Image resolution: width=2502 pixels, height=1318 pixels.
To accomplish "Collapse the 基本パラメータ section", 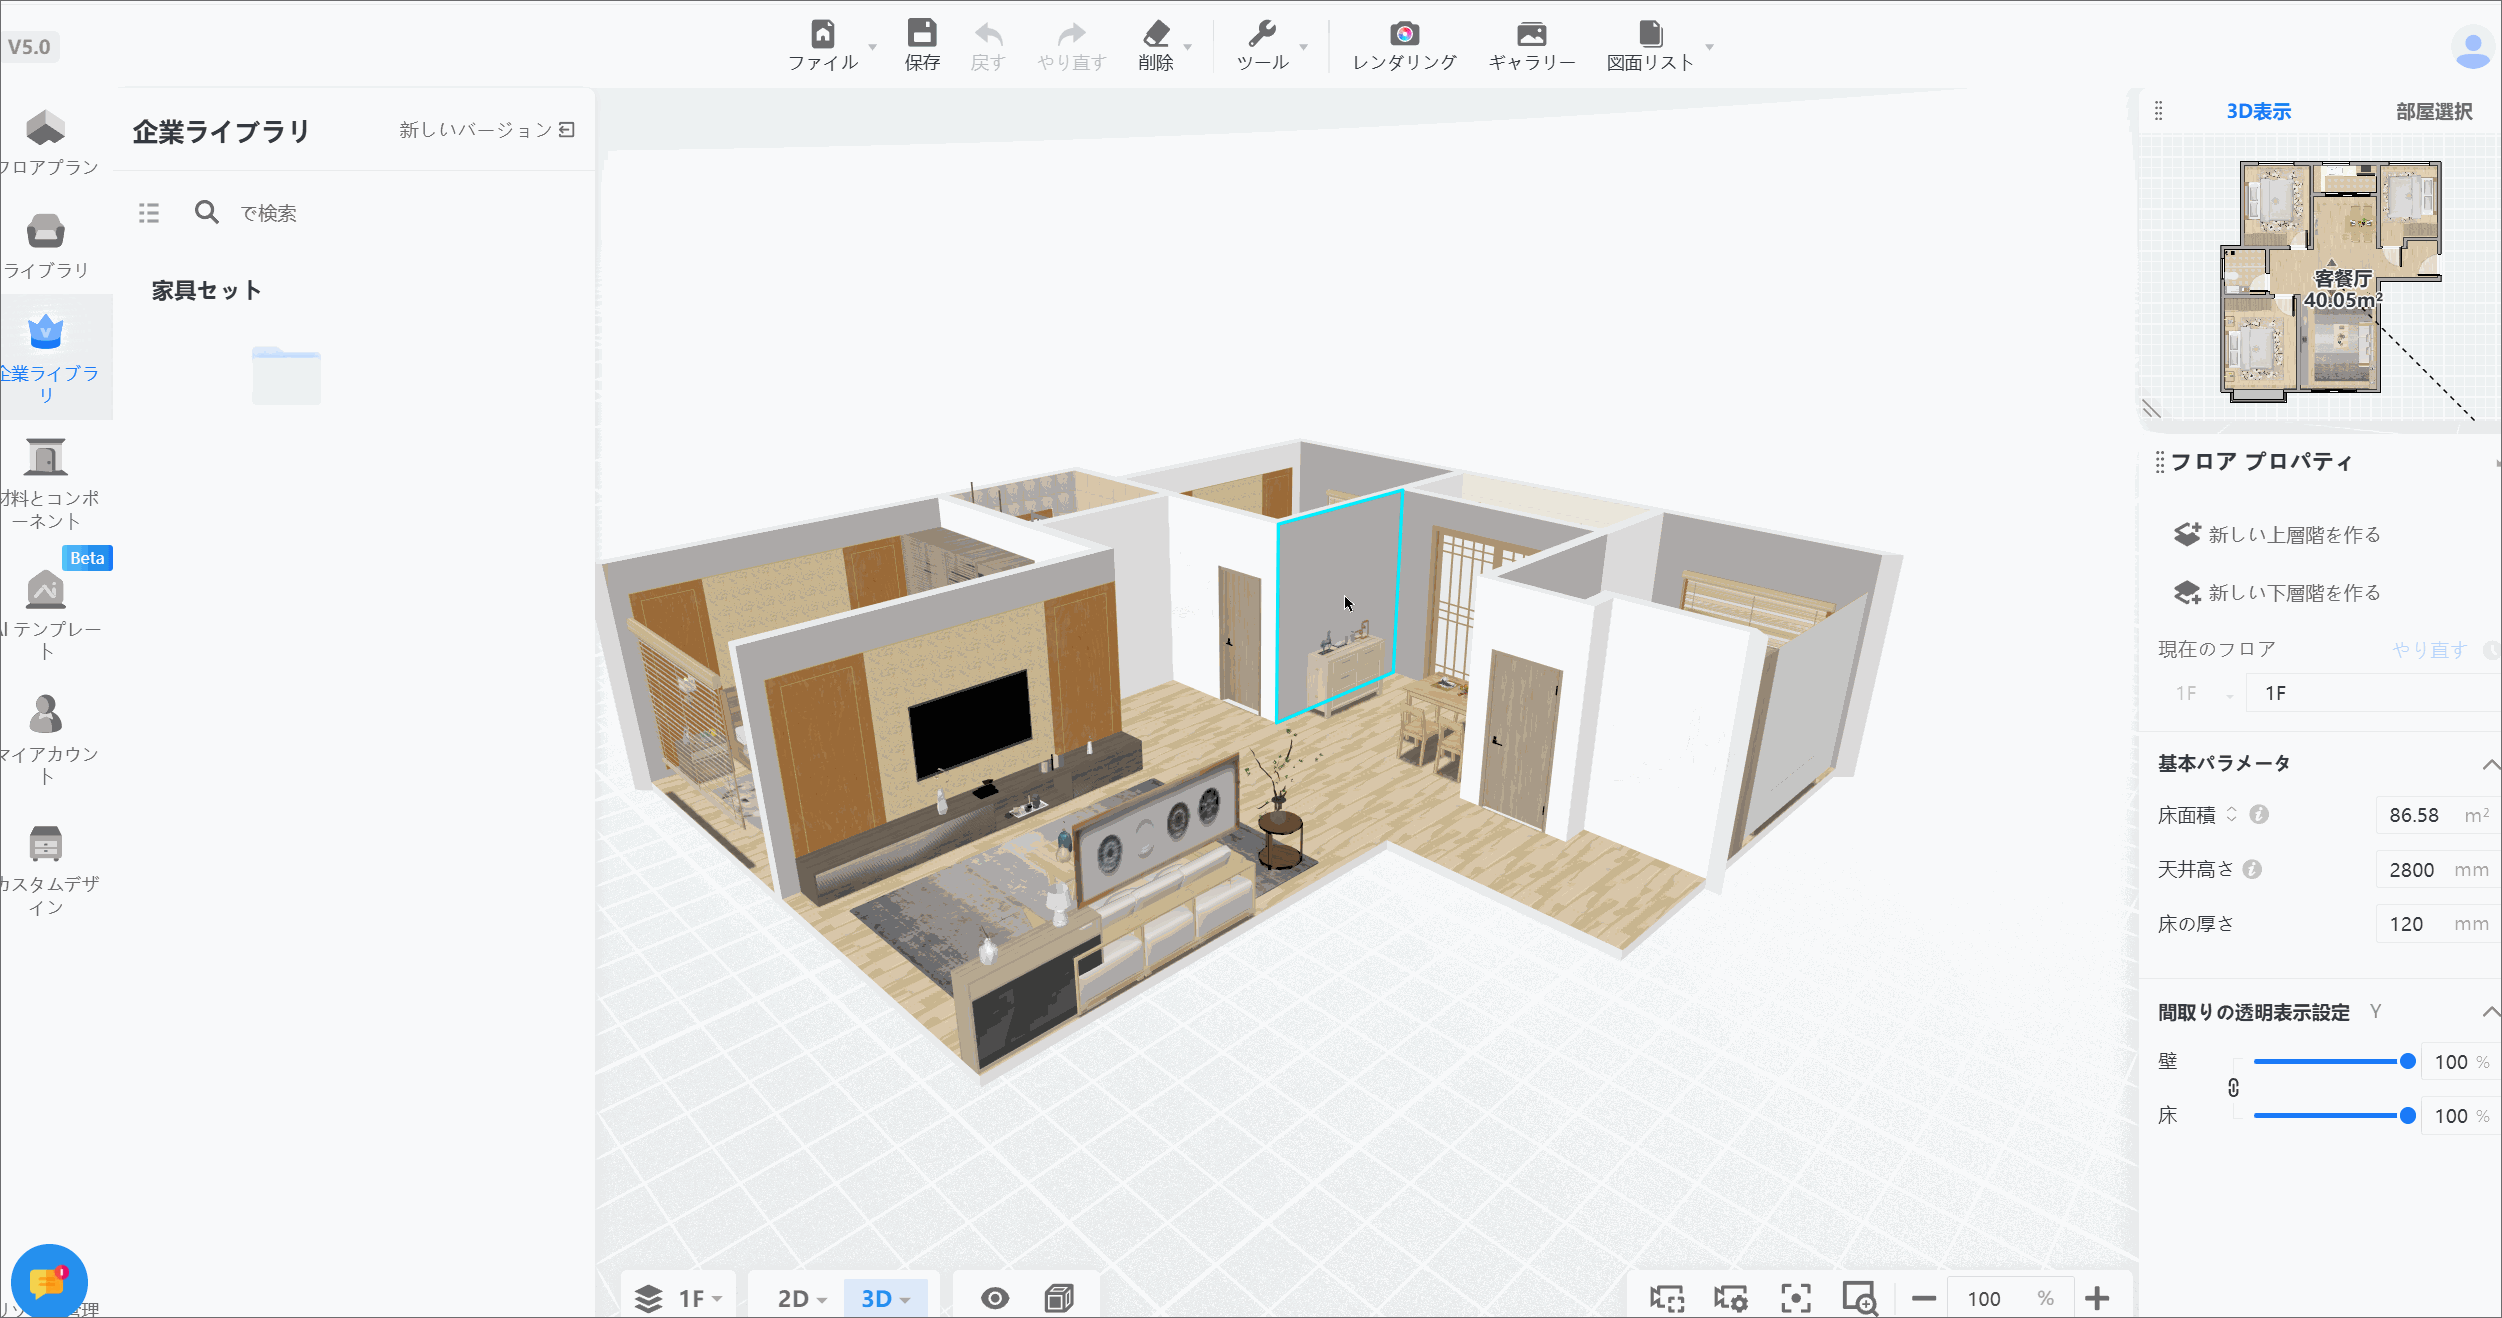I will tap(2490, 764).
